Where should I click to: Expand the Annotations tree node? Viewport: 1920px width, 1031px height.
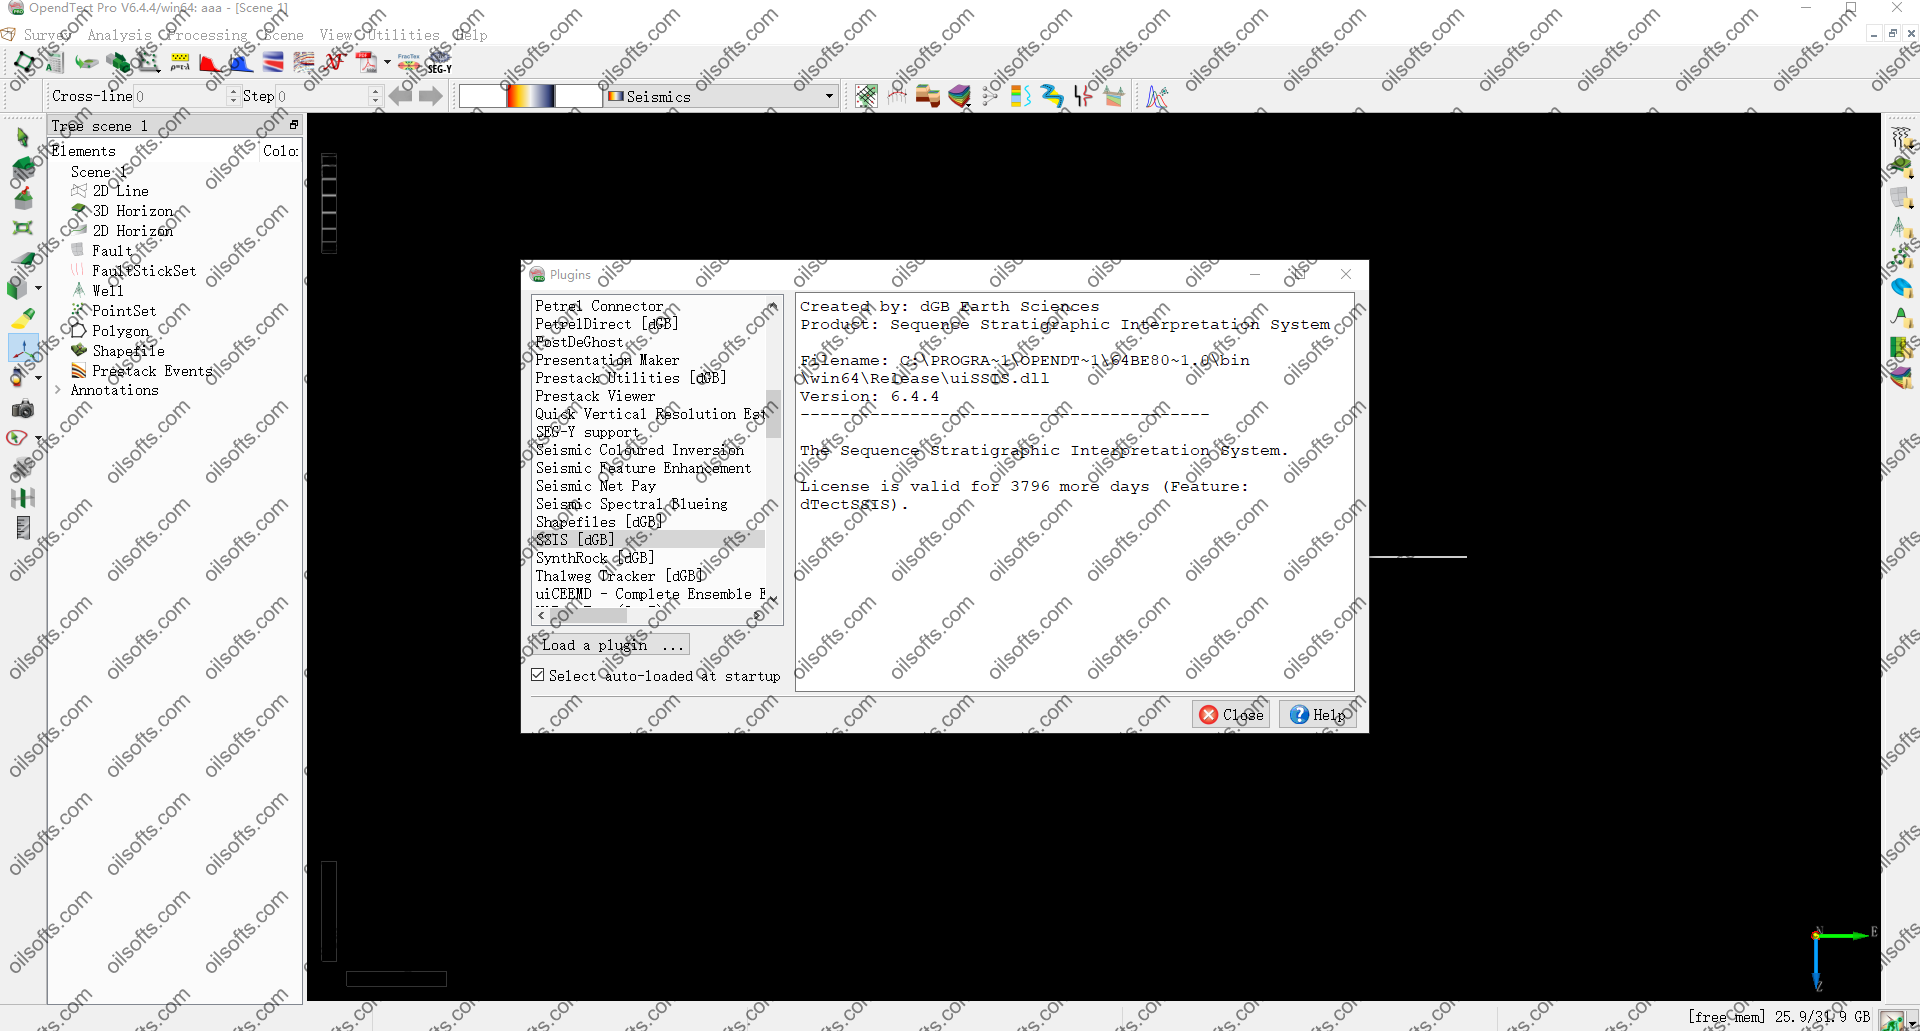click(57, 390)
